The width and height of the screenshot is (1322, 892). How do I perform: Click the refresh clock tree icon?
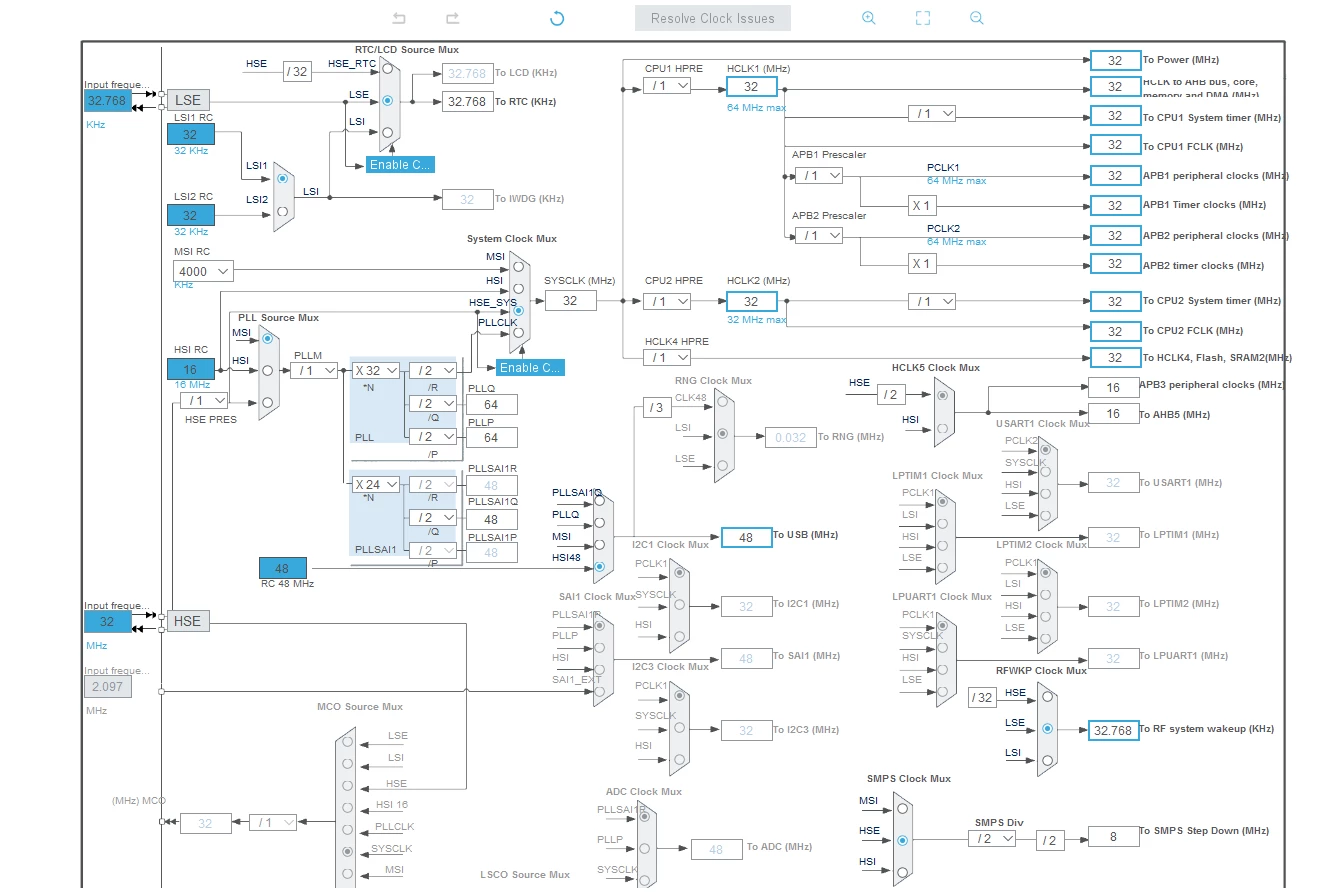pyautogui.click(x=558, y=18)
